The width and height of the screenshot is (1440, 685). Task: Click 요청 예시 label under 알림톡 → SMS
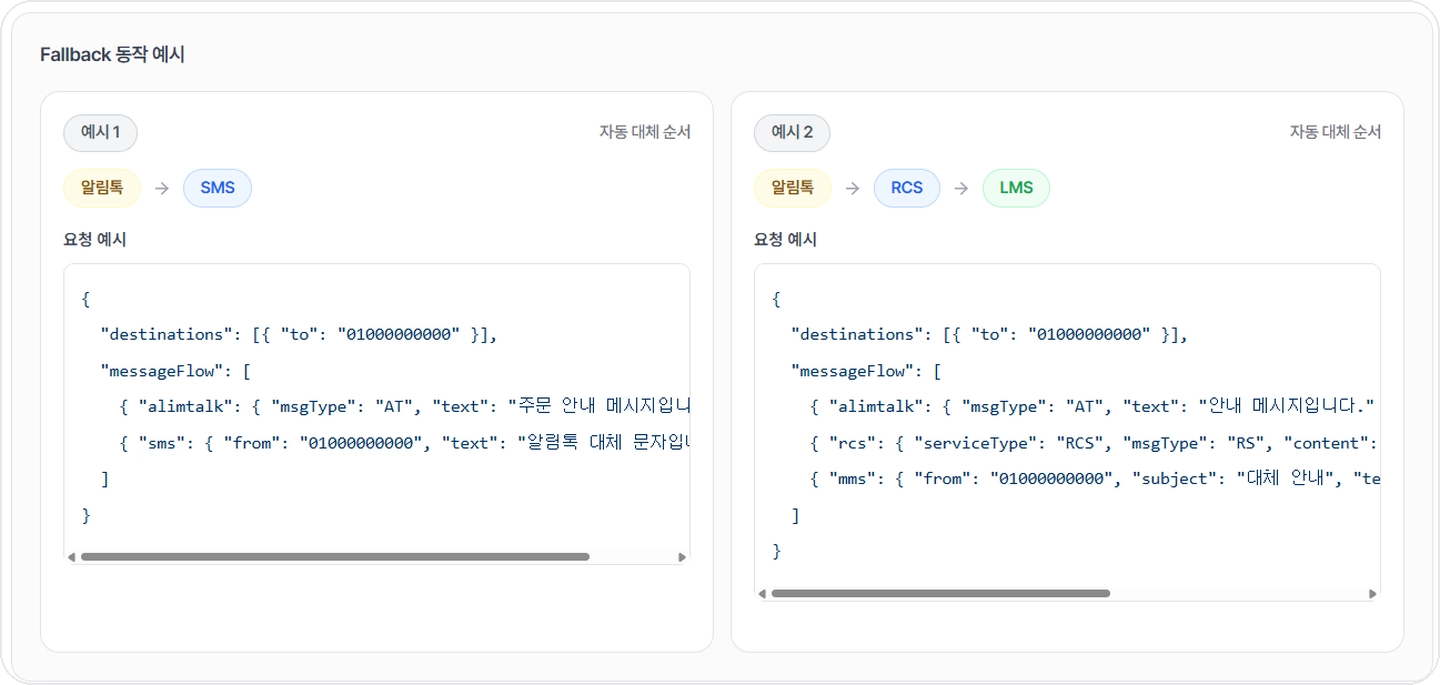point(95,240)
